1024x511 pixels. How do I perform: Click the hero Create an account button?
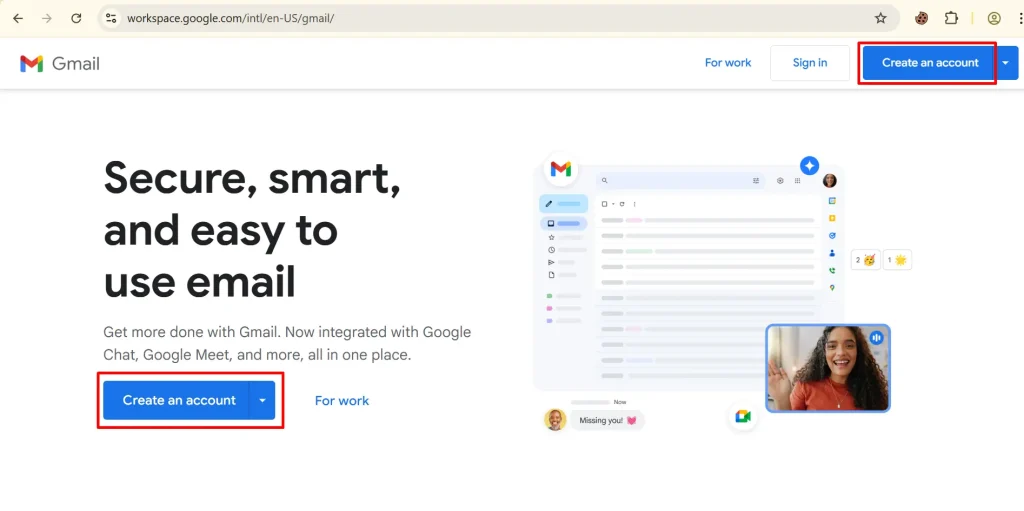(176, 400)
